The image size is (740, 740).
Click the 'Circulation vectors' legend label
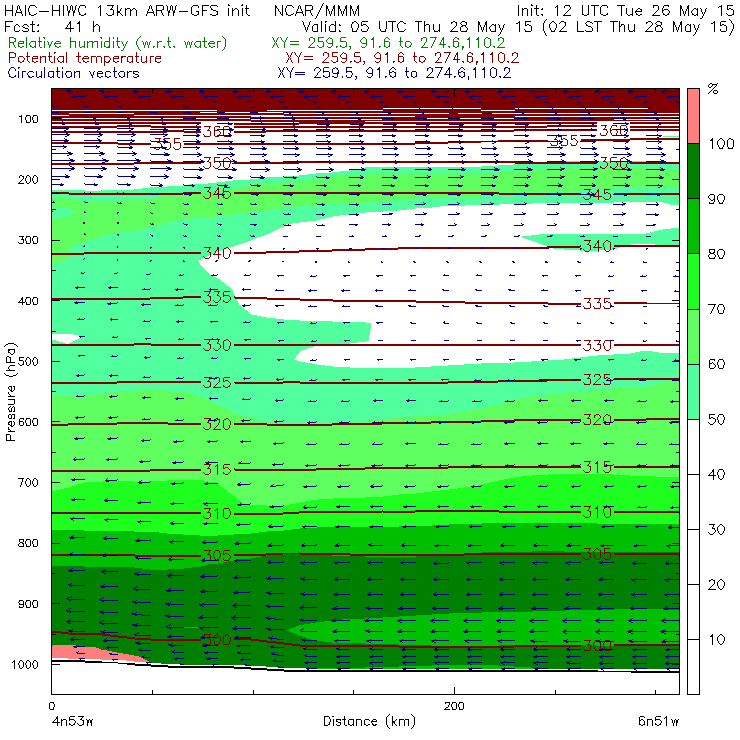(x=73, y=73)
